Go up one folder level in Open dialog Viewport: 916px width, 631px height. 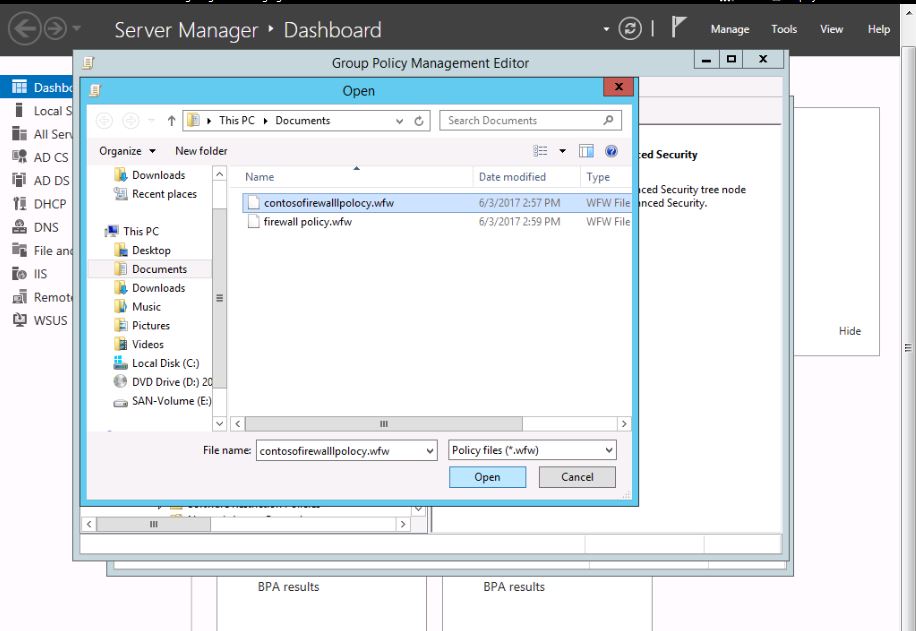pos(171,120)
